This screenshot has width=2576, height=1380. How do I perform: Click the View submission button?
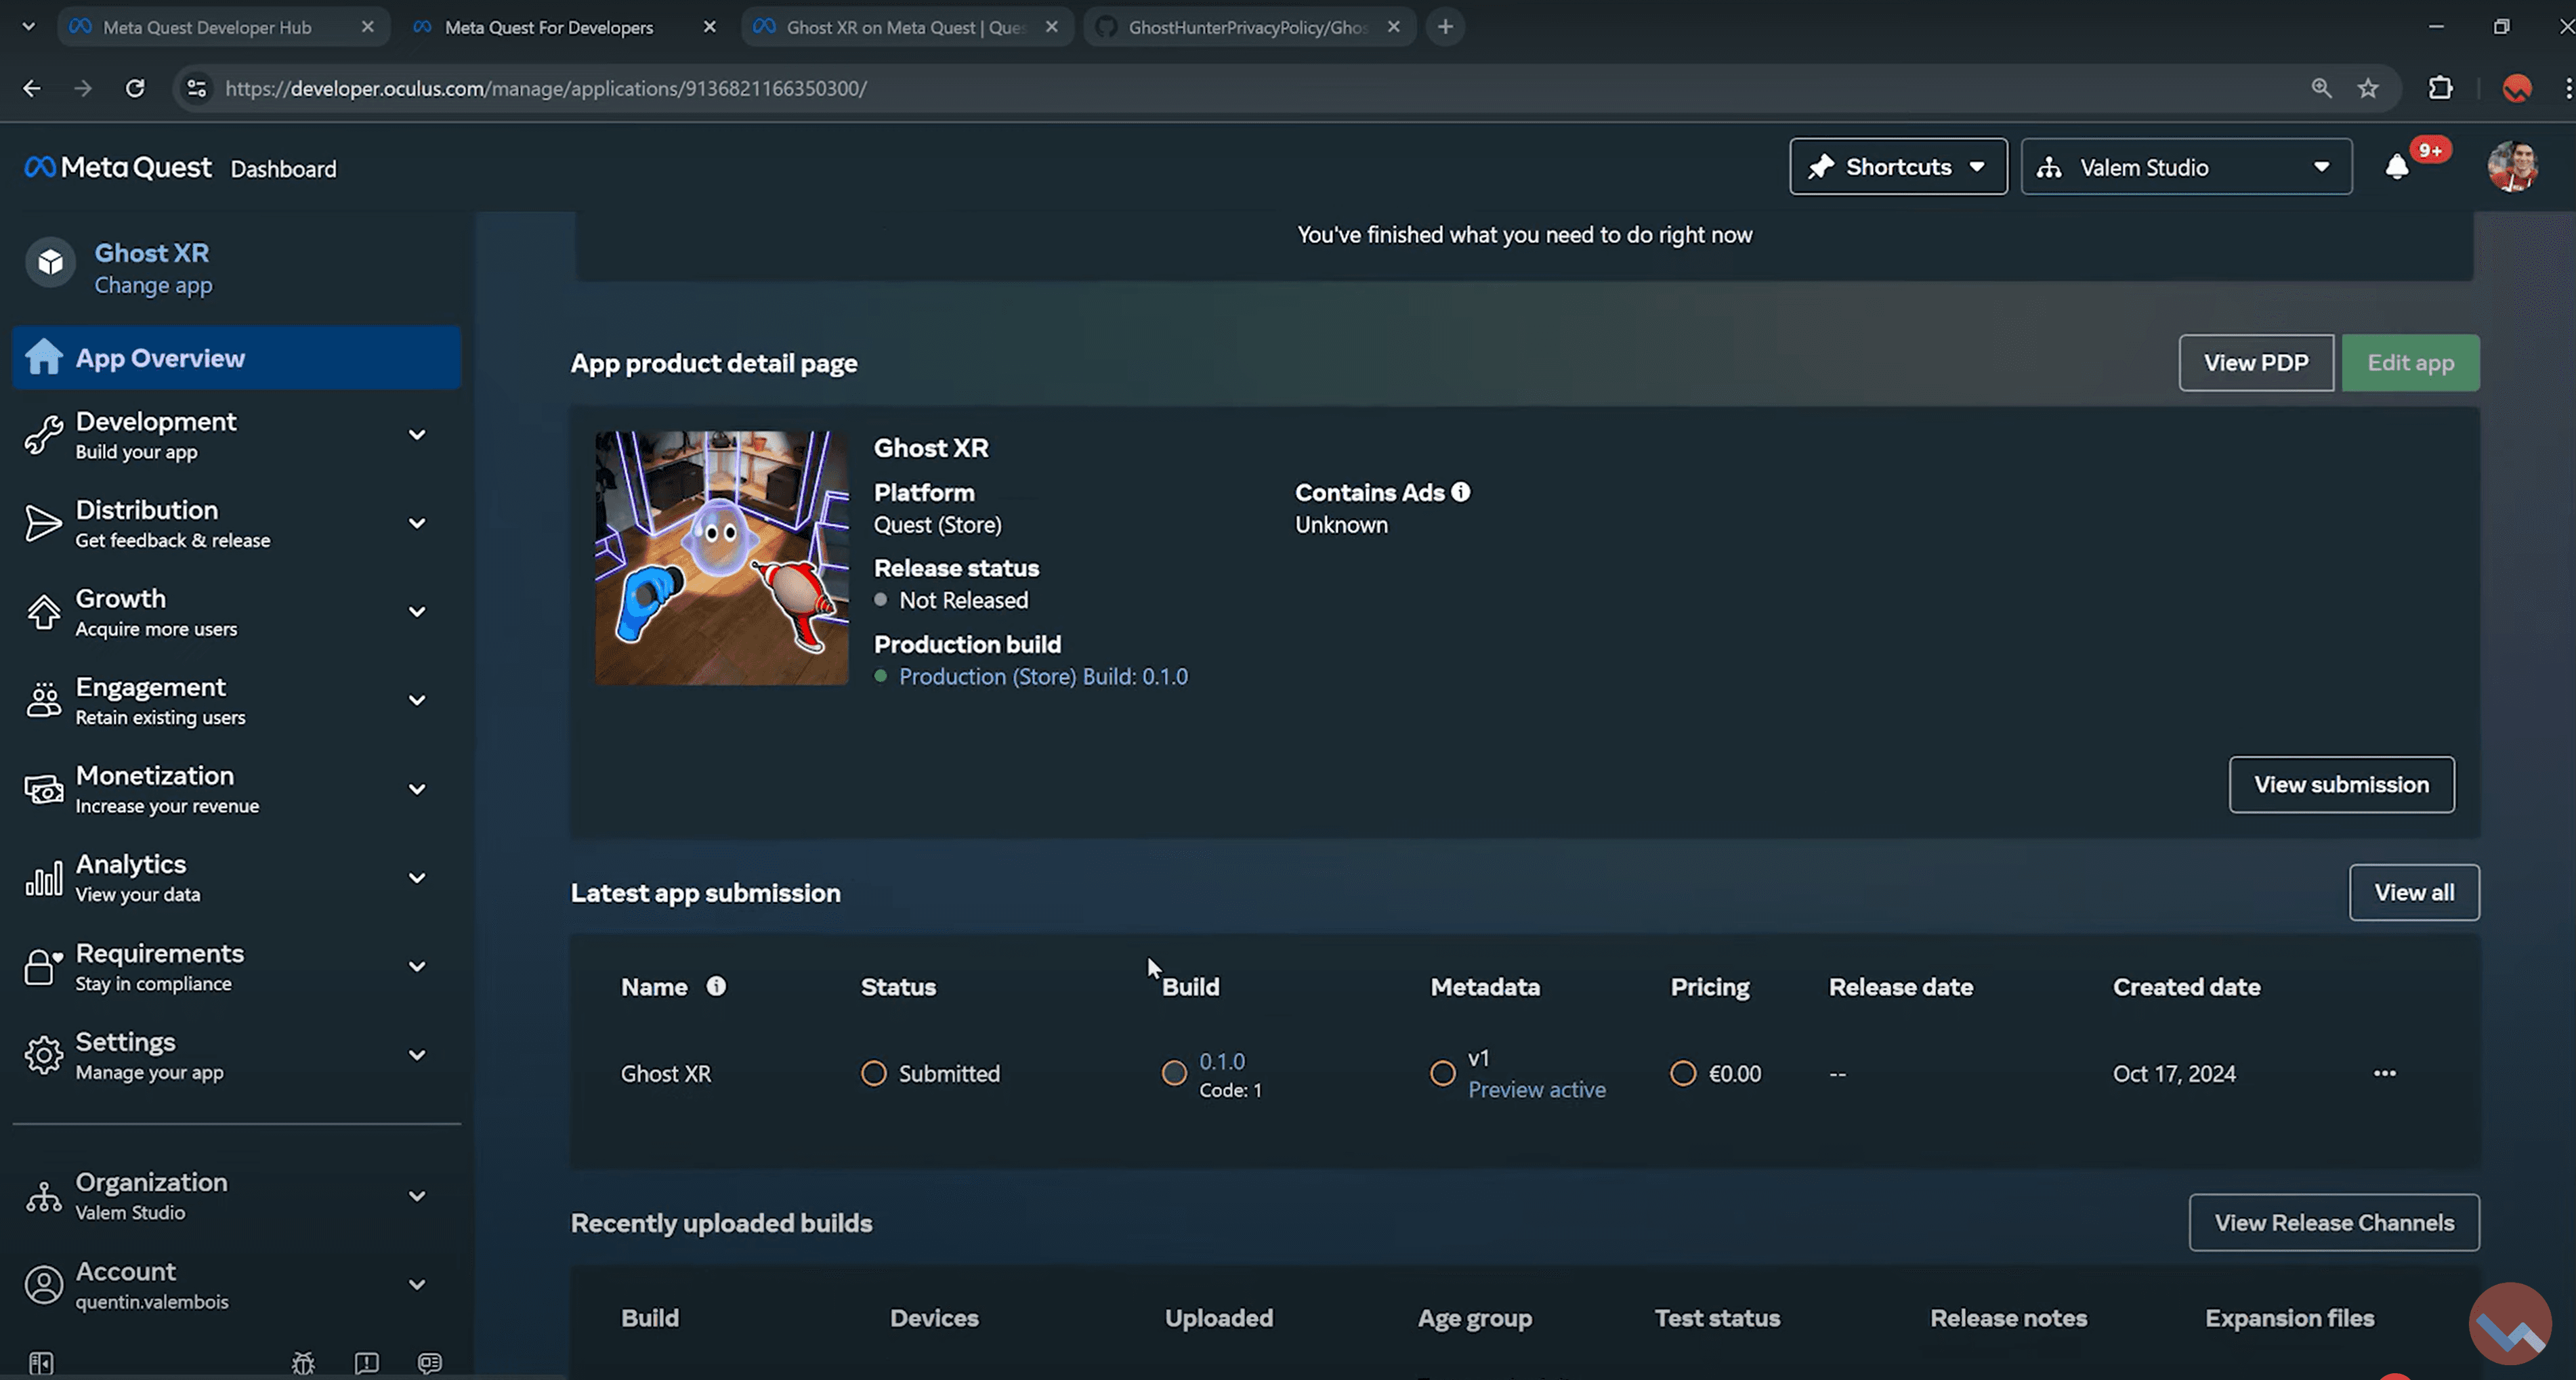2340,784
